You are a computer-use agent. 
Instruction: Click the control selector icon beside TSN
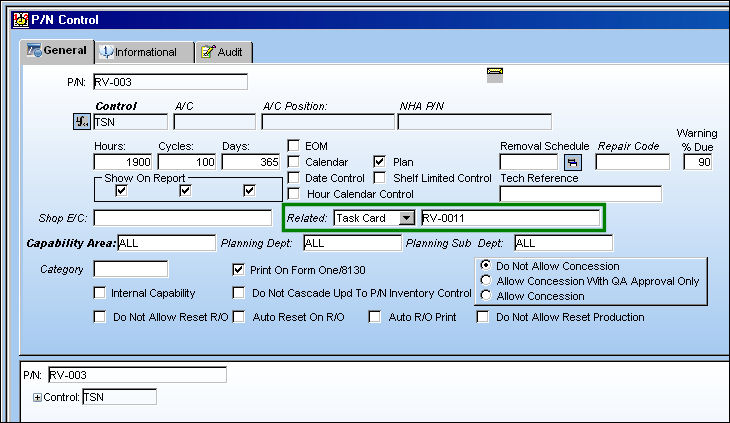(82, 122)
